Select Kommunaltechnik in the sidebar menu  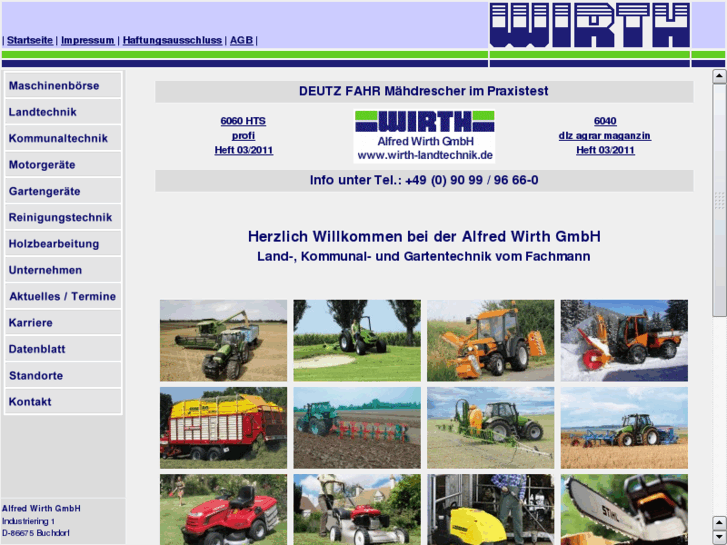click(63, 138)
